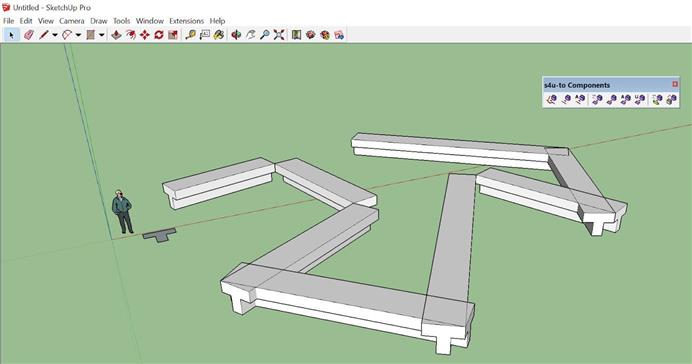The height and width of the screenshot is (364, 692).
Task: Select the Pan hand tool
Action: tap(250, 35)
